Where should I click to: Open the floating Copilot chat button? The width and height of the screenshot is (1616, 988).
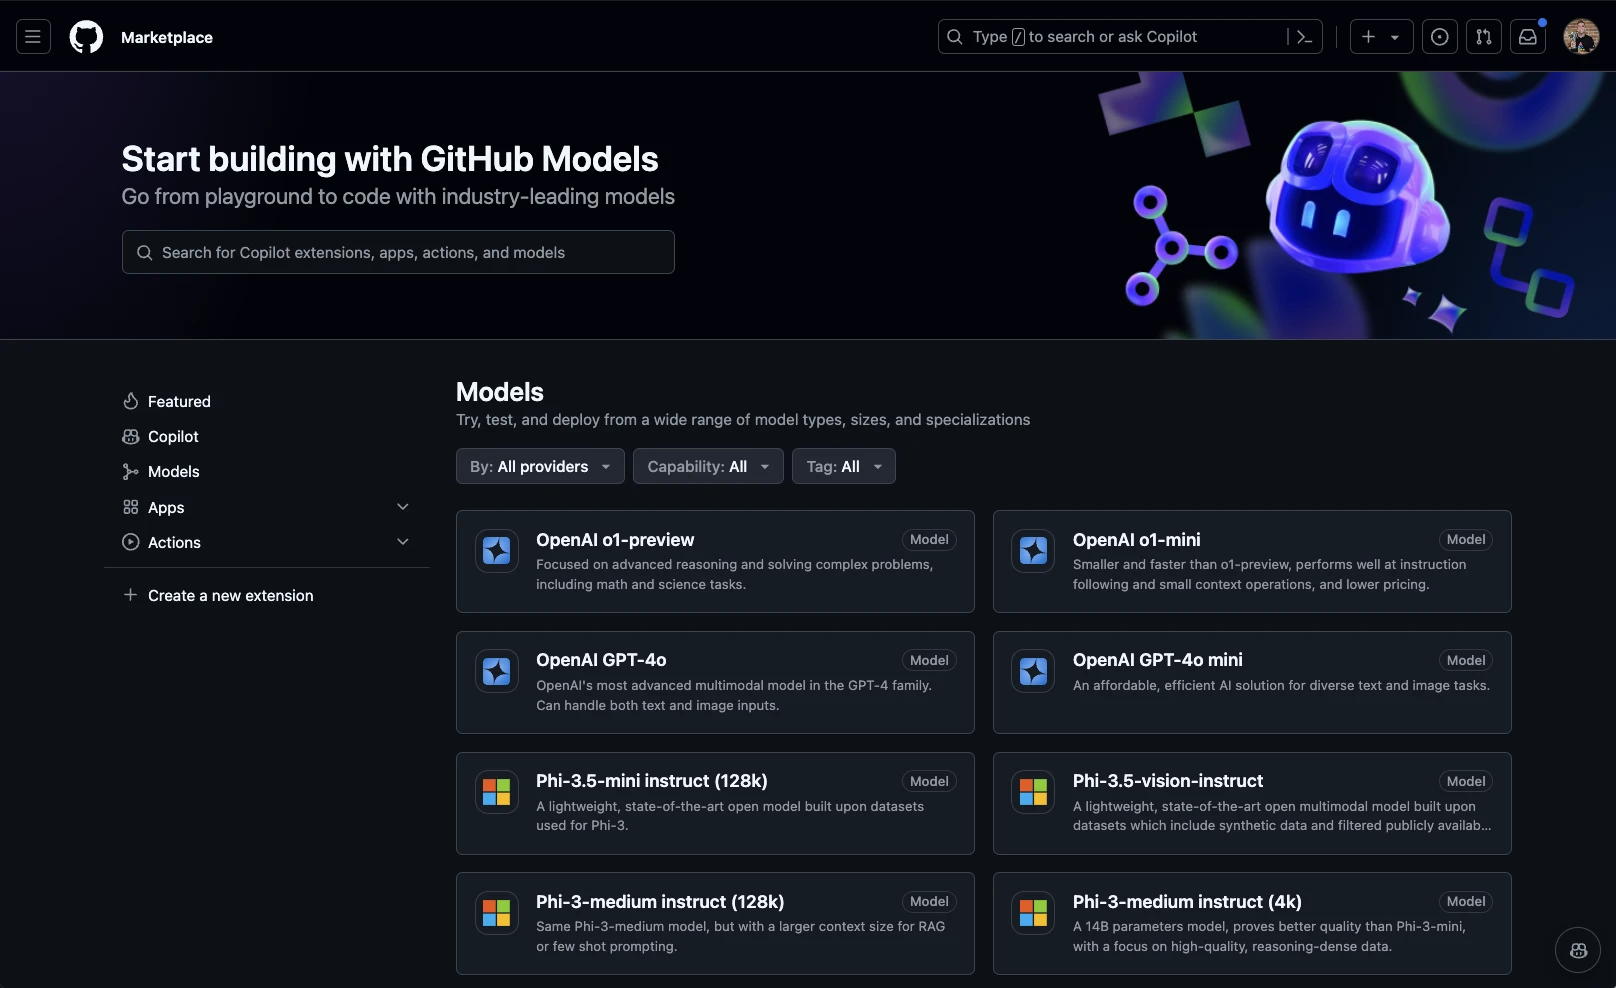pyautogui.click(x=1578, y=950)
